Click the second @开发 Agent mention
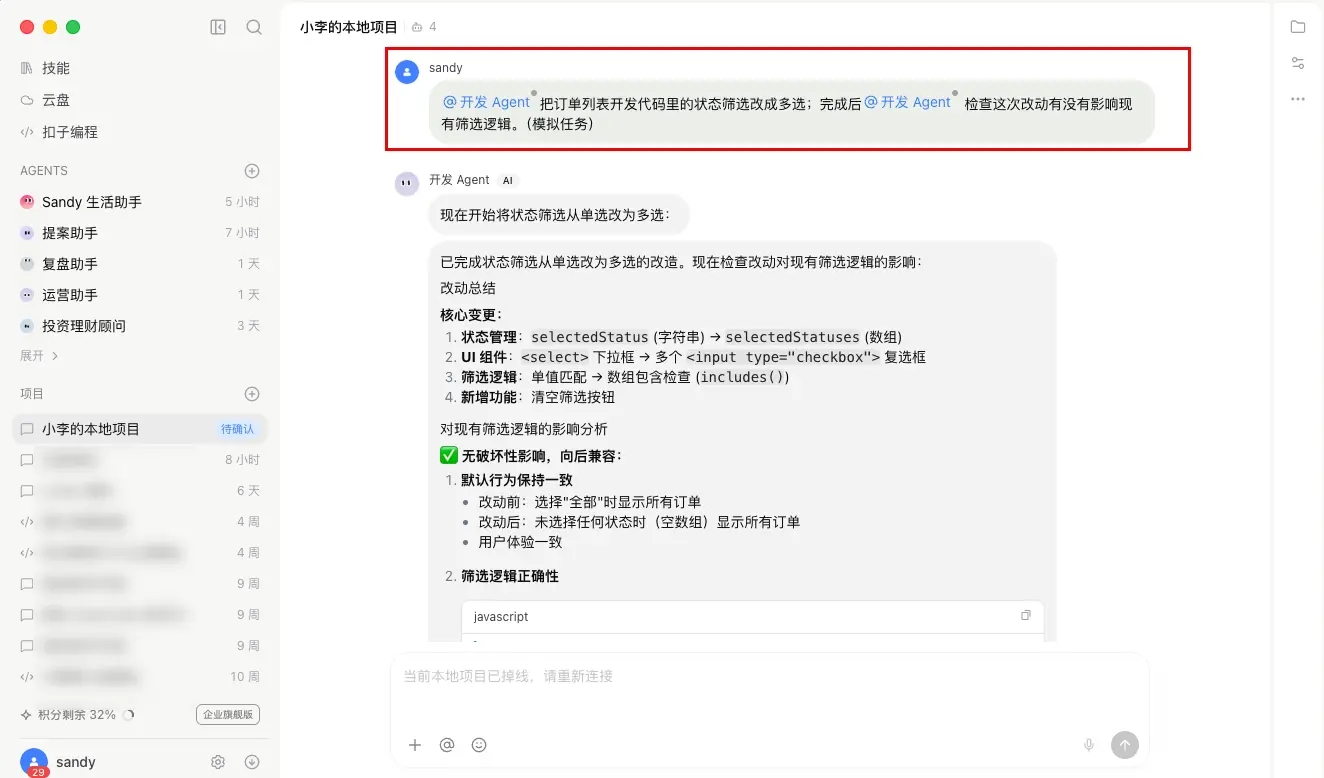 click(x=907, y=102)
